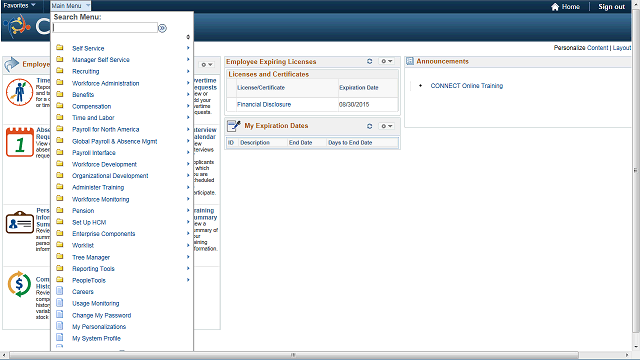The image size is (640, 360).
Task: Click the Tree Manager folder icon
Action: tap(60, 257)
